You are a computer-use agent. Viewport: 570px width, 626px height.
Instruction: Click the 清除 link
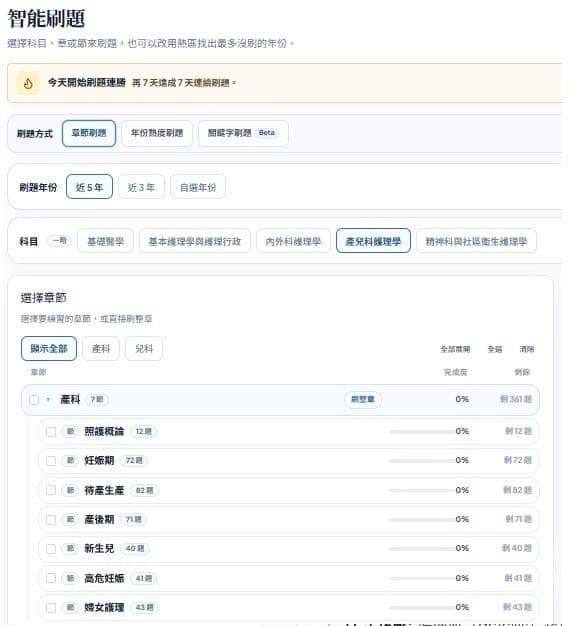pyautogui.click(x=526, y=349)
